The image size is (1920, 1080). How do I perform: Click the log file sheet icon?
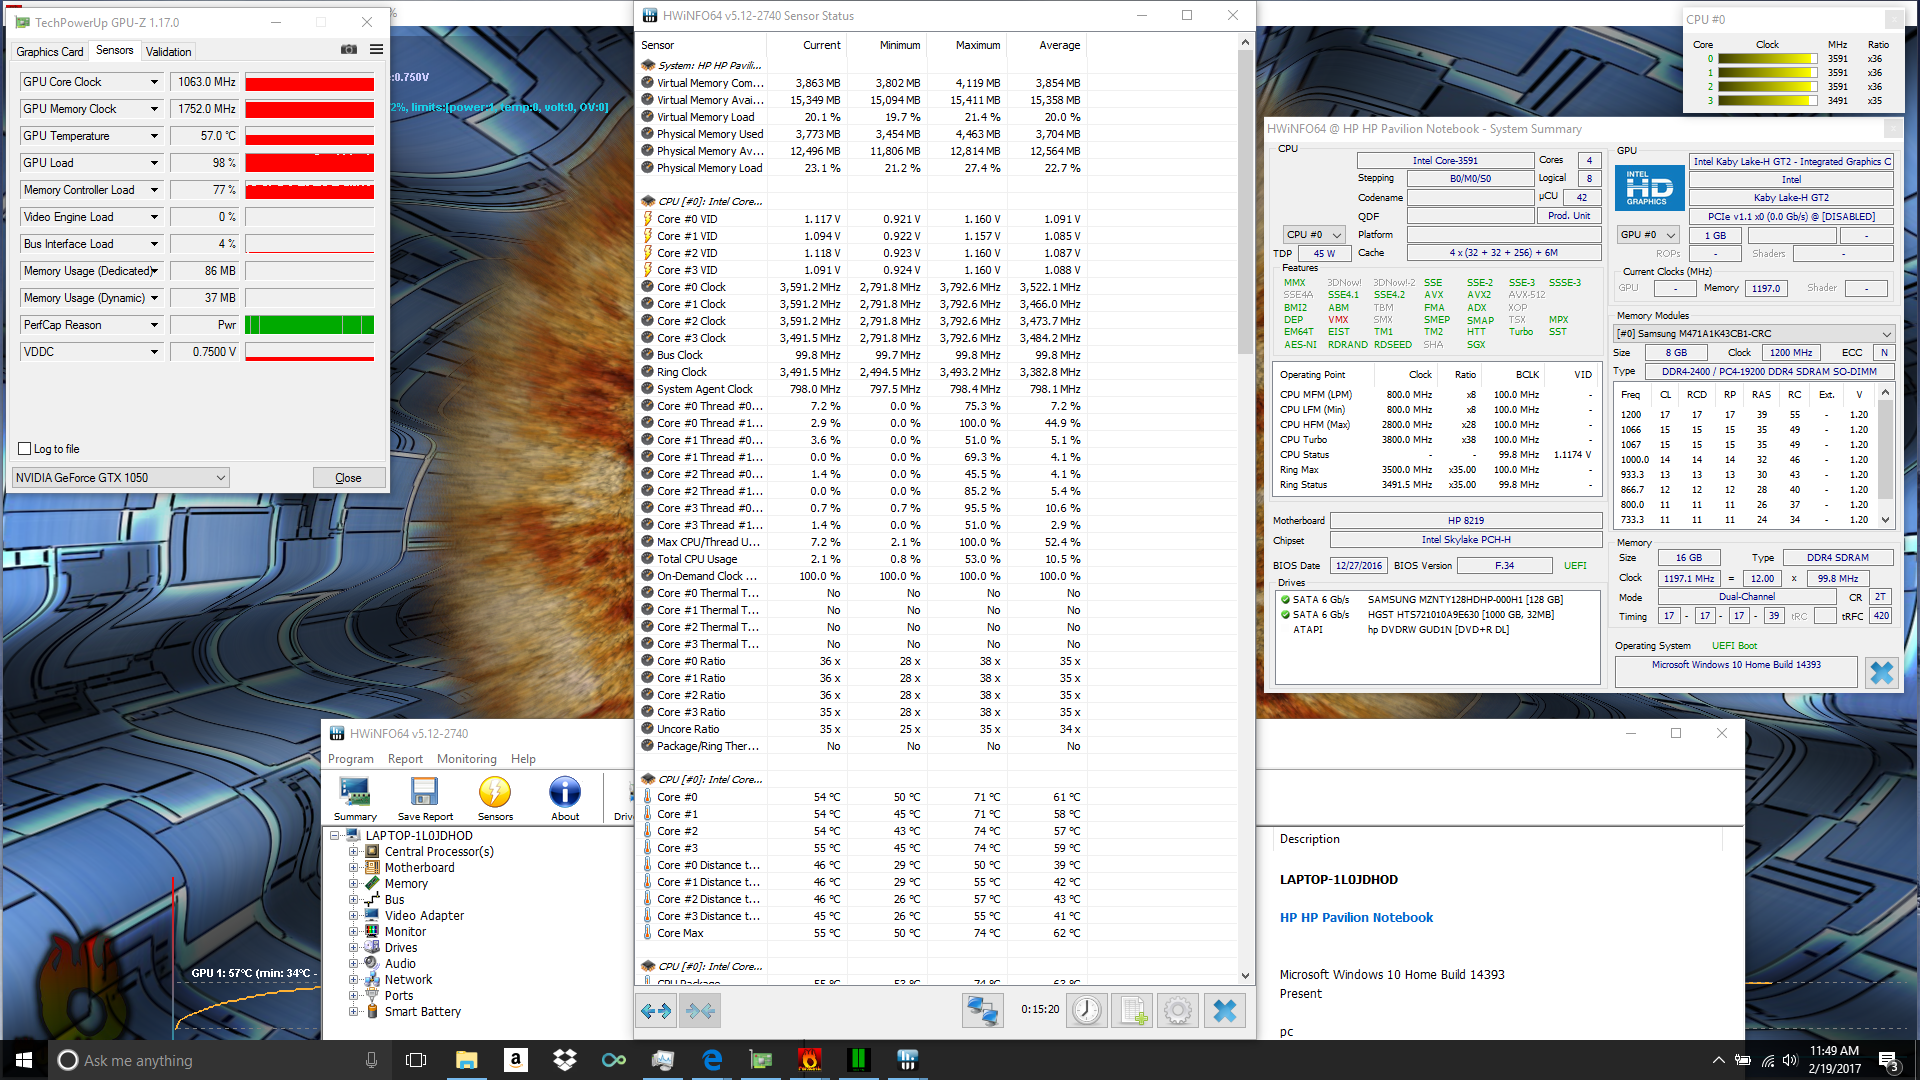coord(1133,1011)
